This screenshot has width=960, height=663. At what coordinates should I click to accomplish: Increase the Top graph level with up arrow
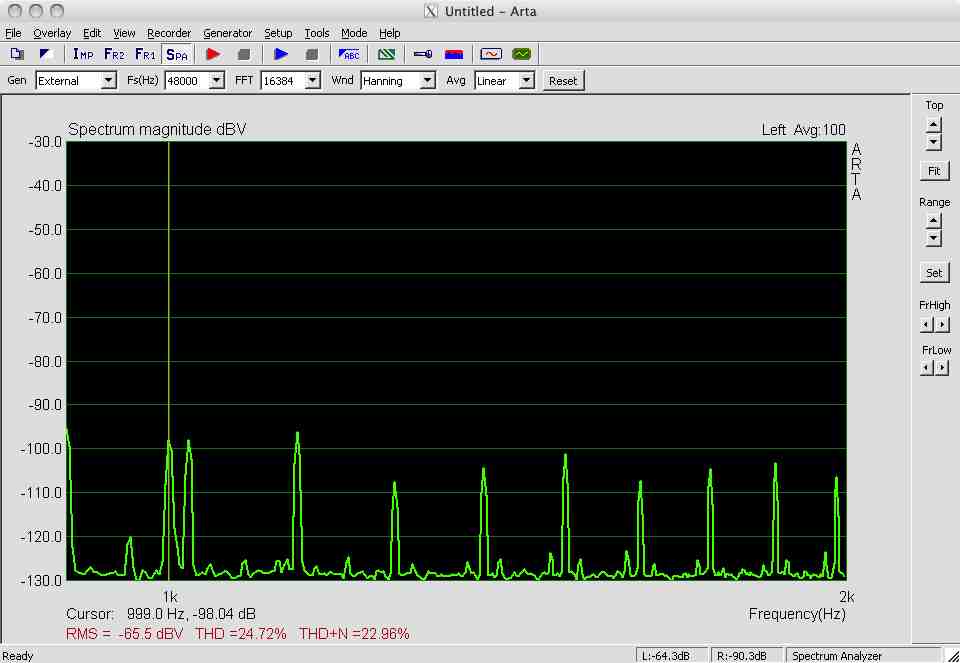pos(934,125)
